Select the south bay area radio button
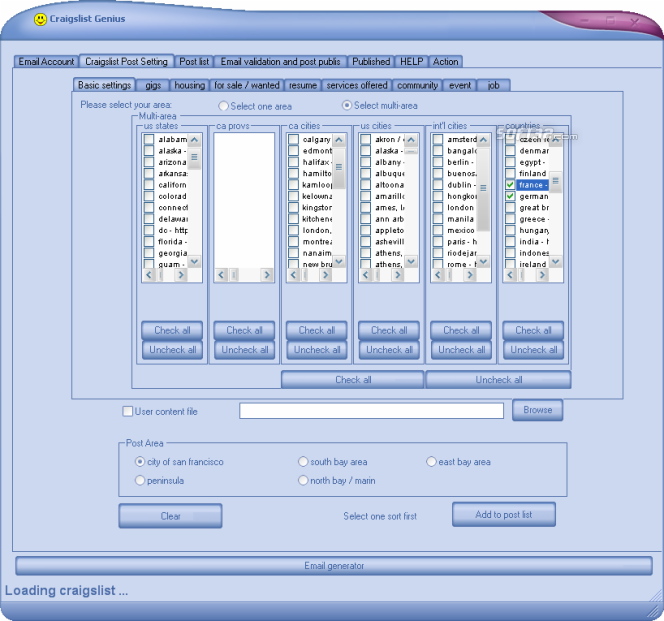Screen dimensions: 664x621 [x=303, y=461]
